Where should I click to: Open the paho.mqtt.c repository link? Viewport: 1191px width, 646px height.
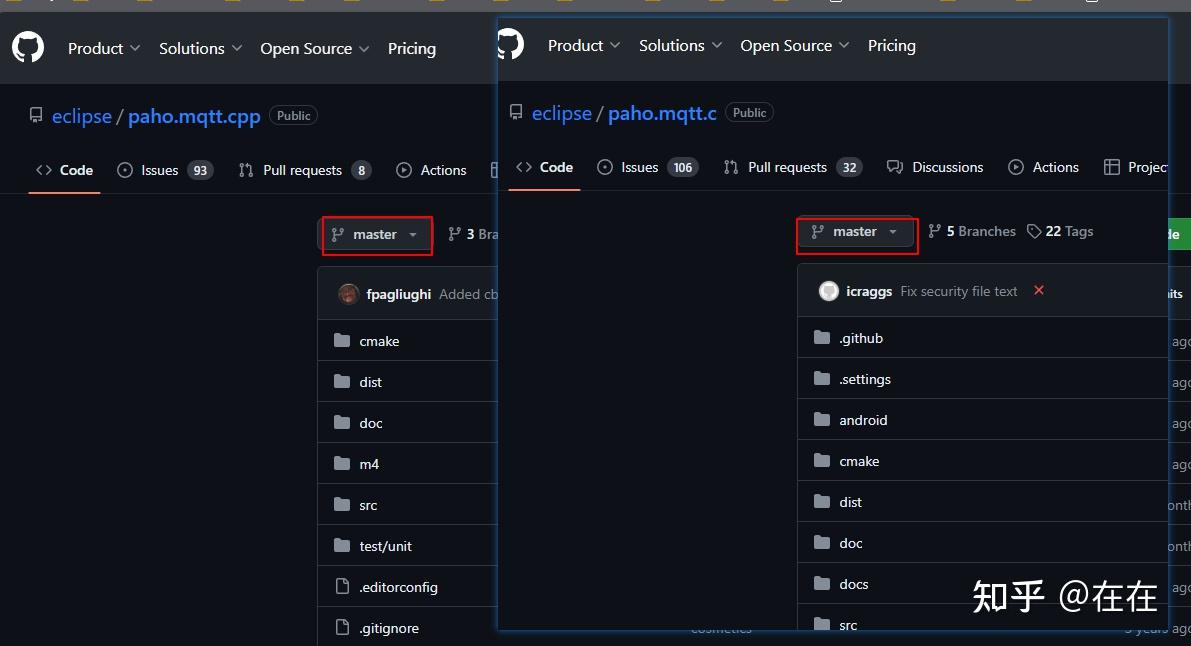662,113
